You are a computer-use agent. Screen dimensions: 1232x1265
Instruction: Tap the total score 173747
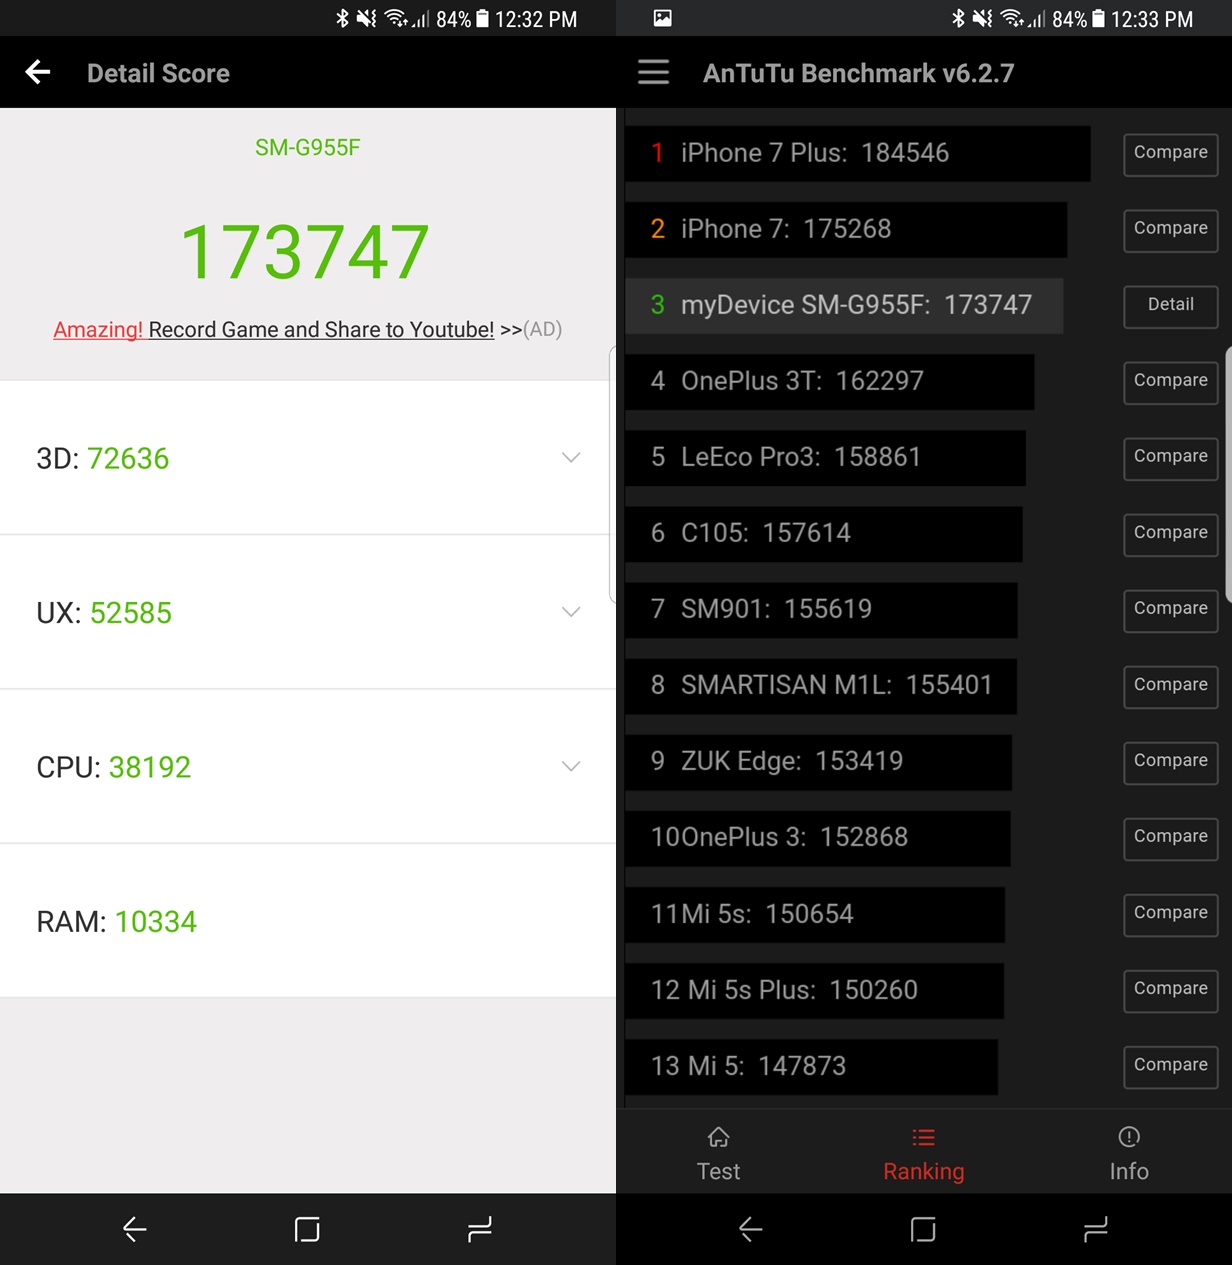tap(305, 252)
